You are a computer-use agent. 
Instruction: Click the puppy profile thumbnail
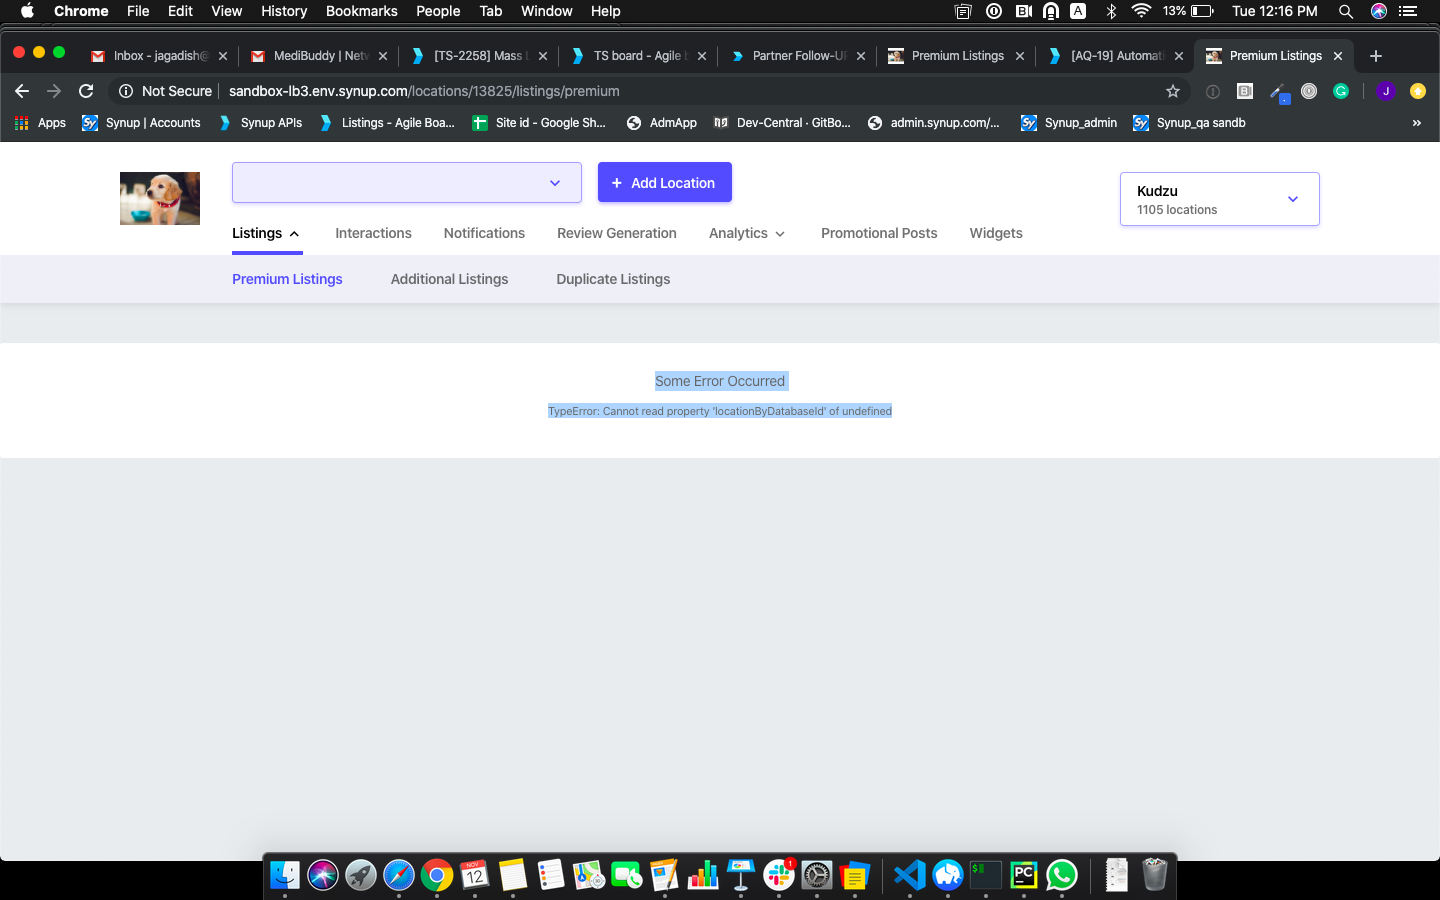click(x=160, y=198)
